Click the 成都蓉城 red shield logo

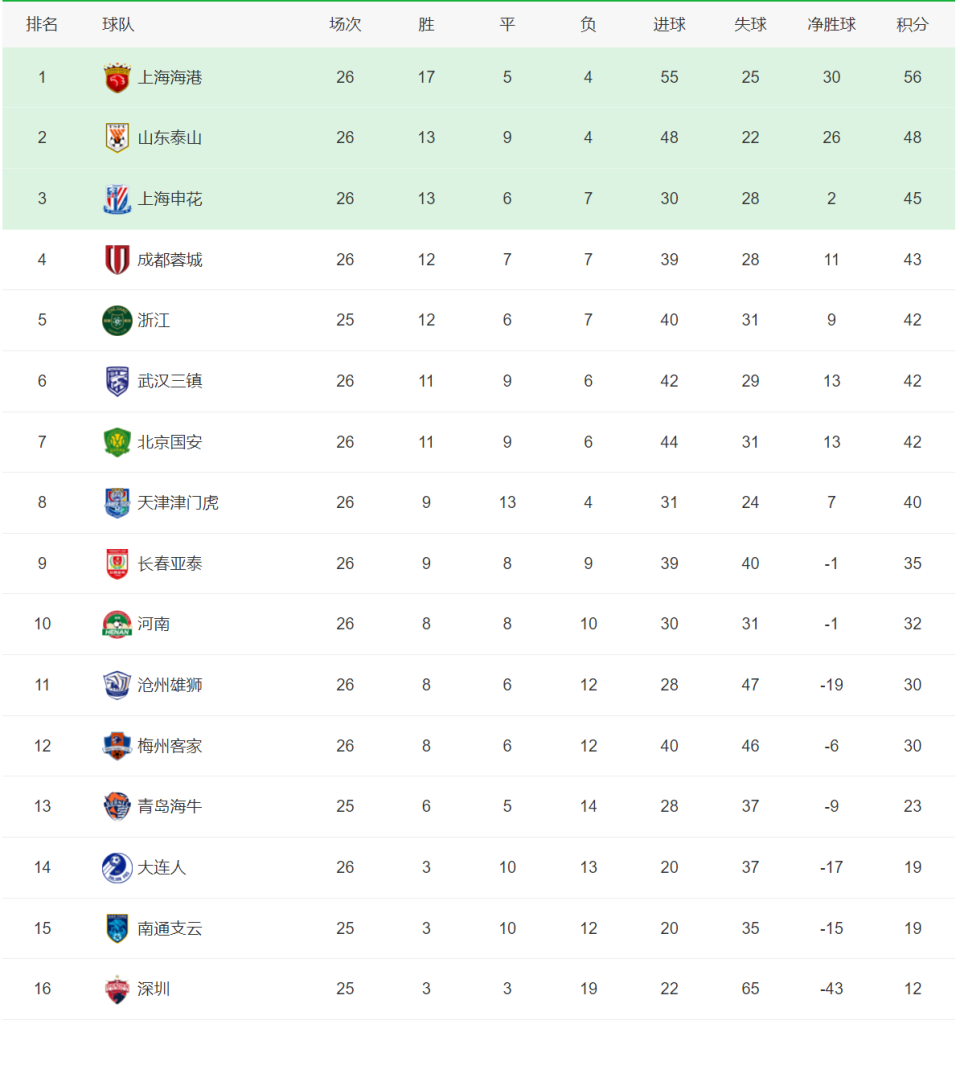[117, 259]
